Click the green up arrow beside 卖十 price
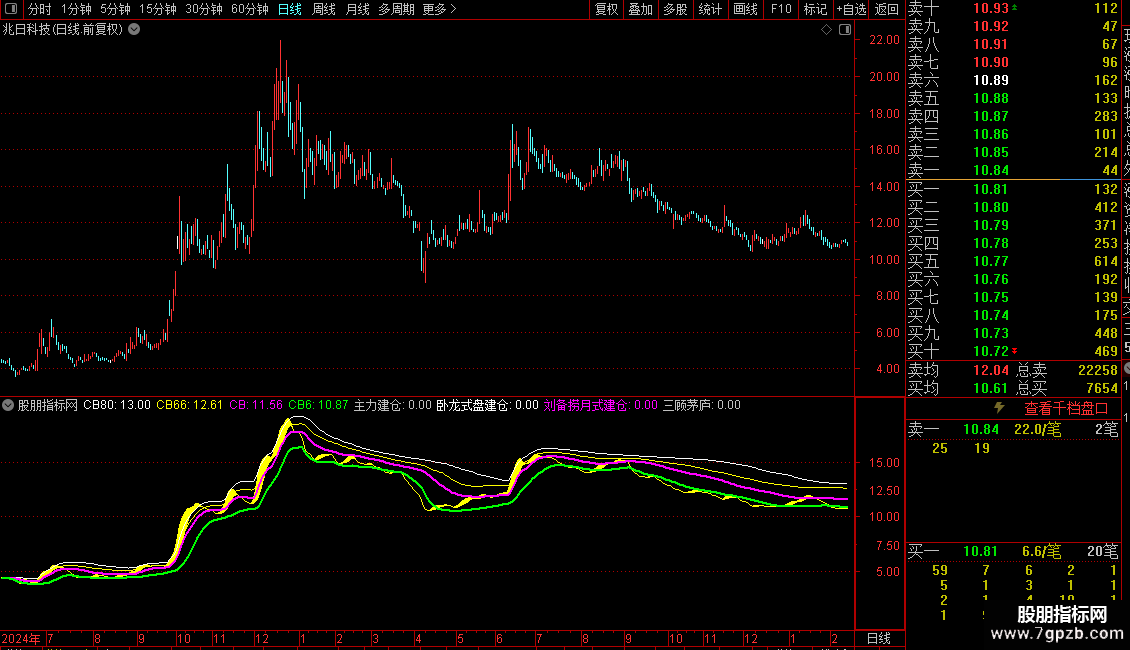1130x650 pixels. click(1016, 8)
